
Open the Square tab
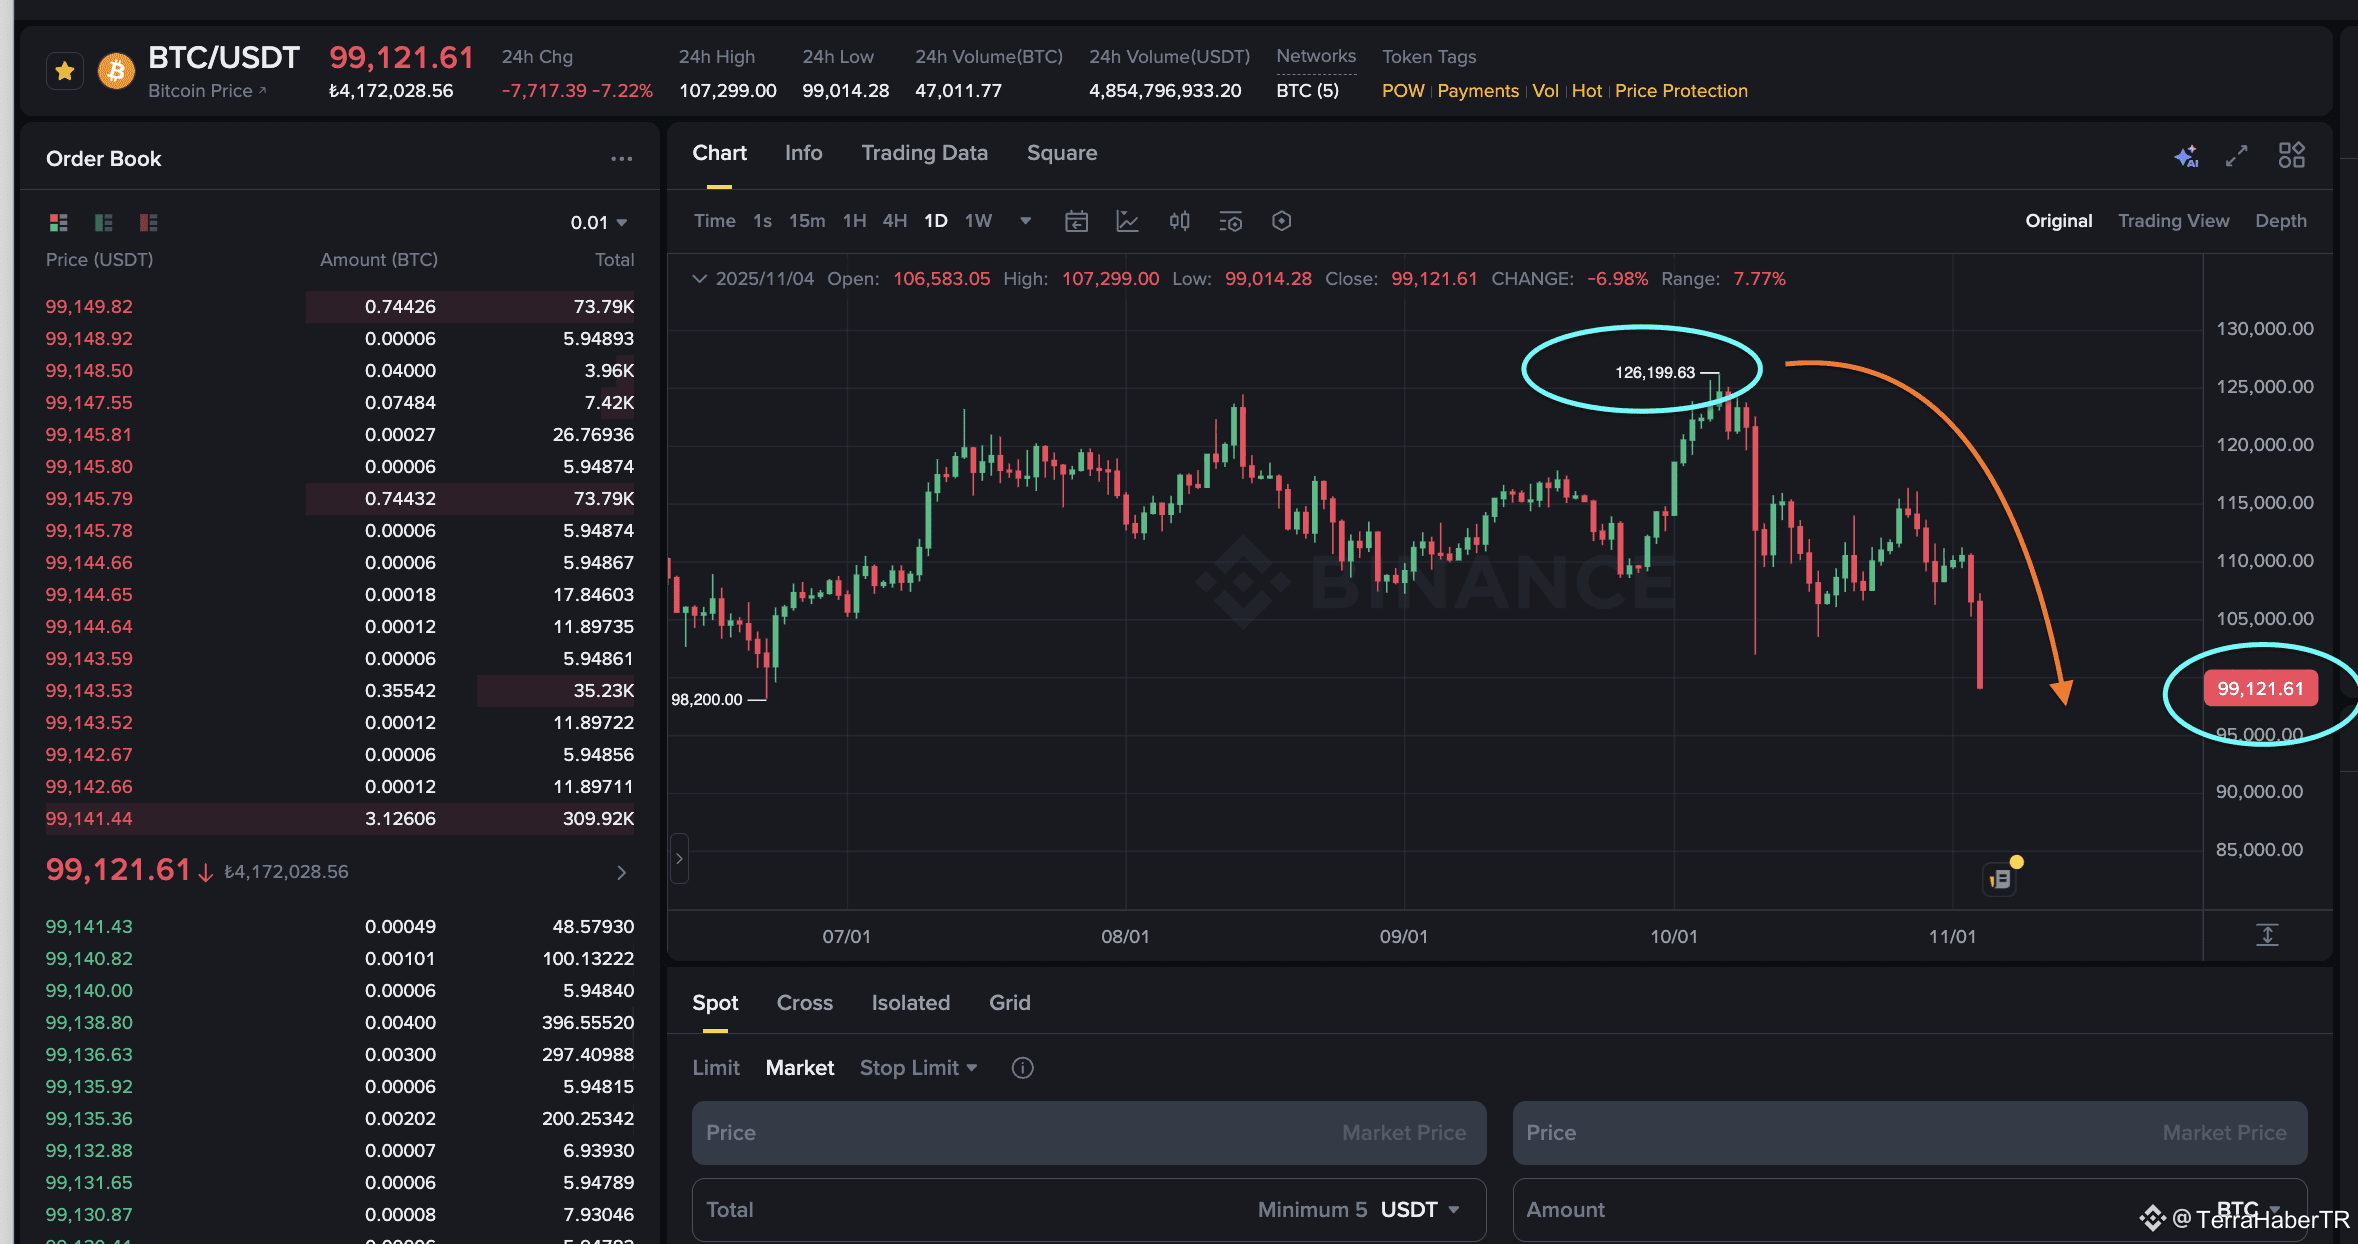[x=1061, y=153]
